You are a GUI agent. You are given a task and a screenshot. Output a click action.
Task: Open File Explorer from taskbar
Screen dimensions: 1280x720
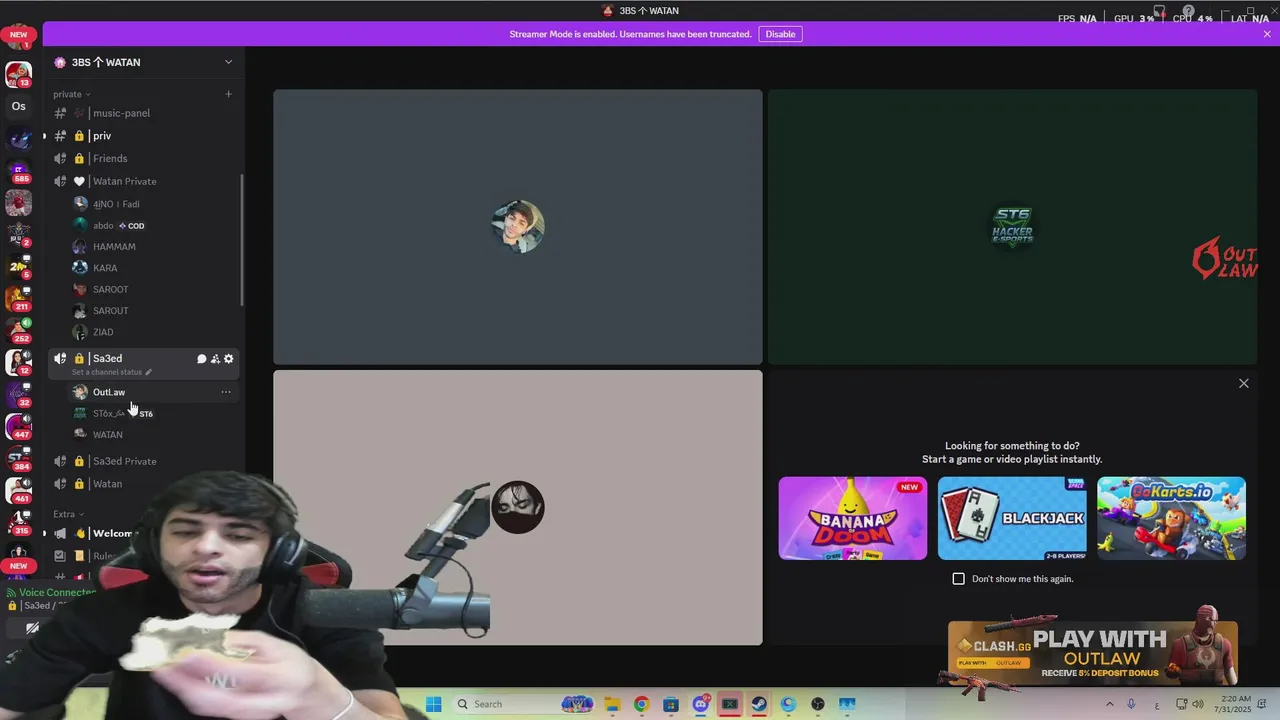(x=612, y=704)
